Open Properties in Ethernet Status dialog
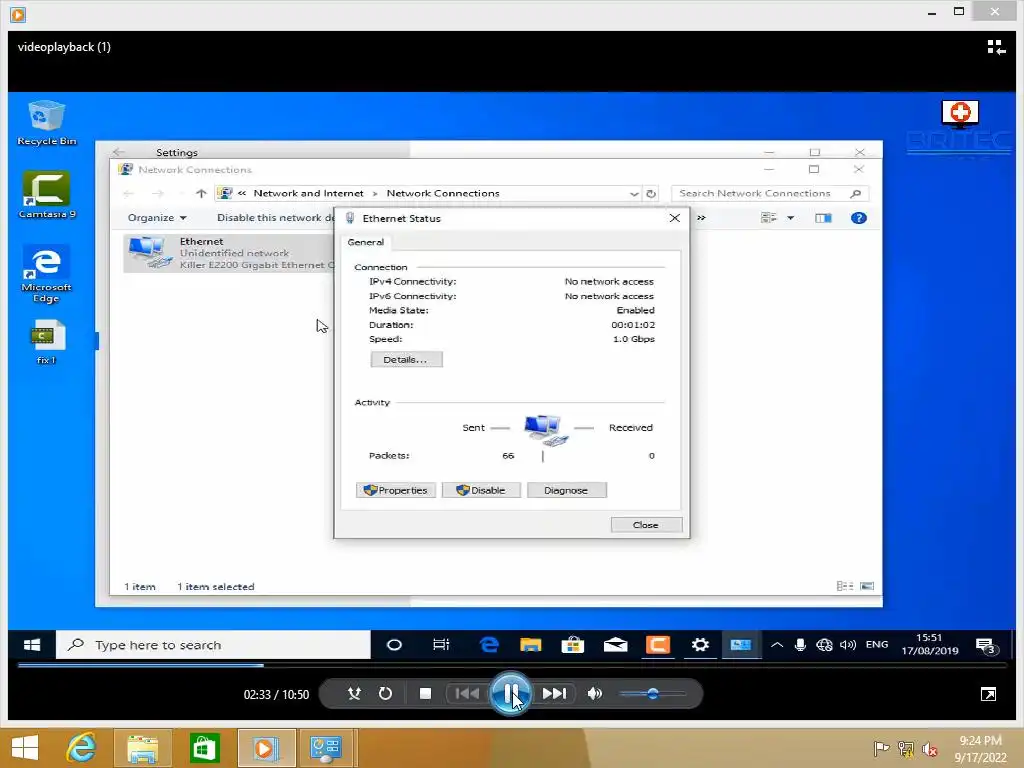 click(396, 490)
